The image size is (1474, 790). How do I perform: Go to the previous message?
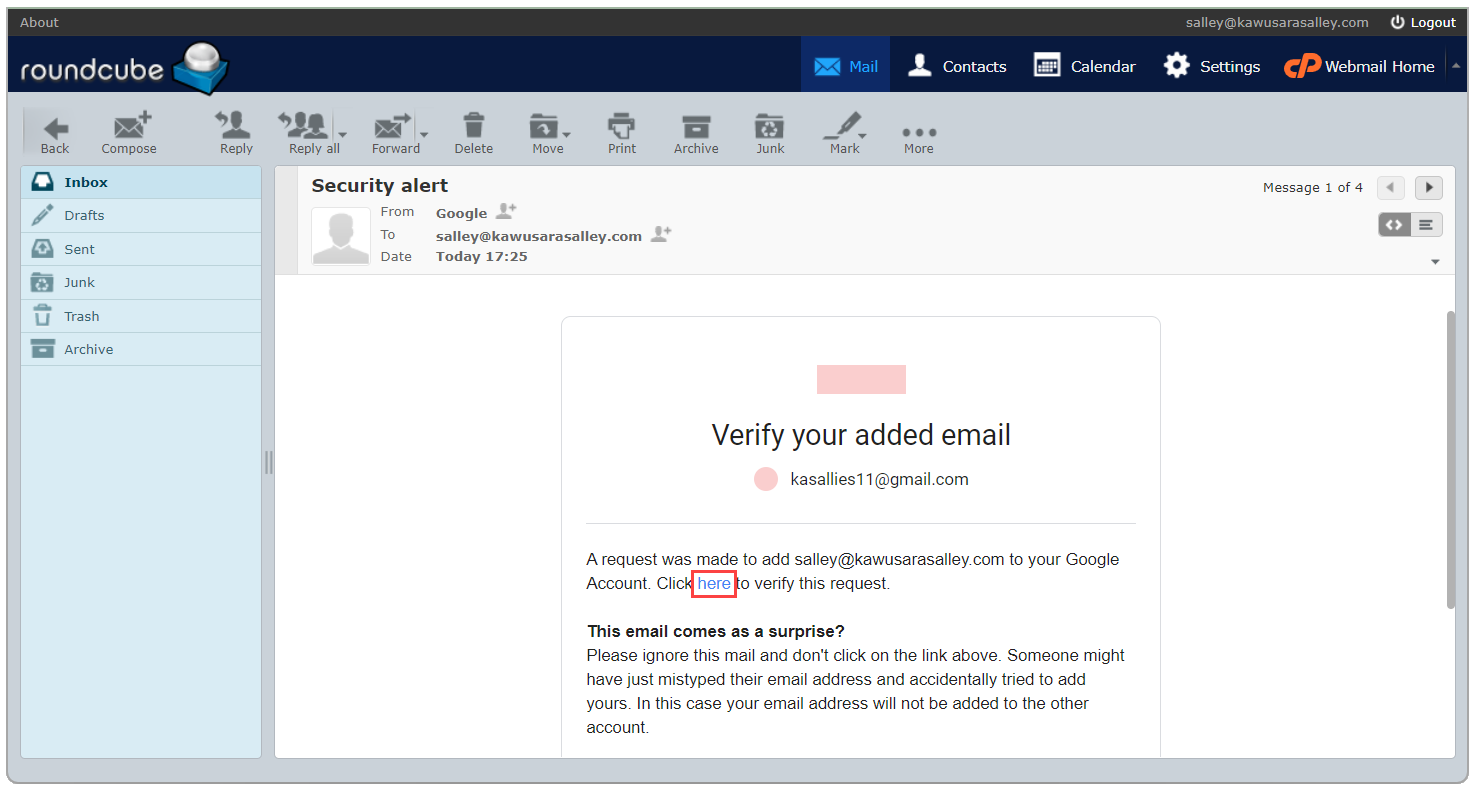click(1391, 187)
